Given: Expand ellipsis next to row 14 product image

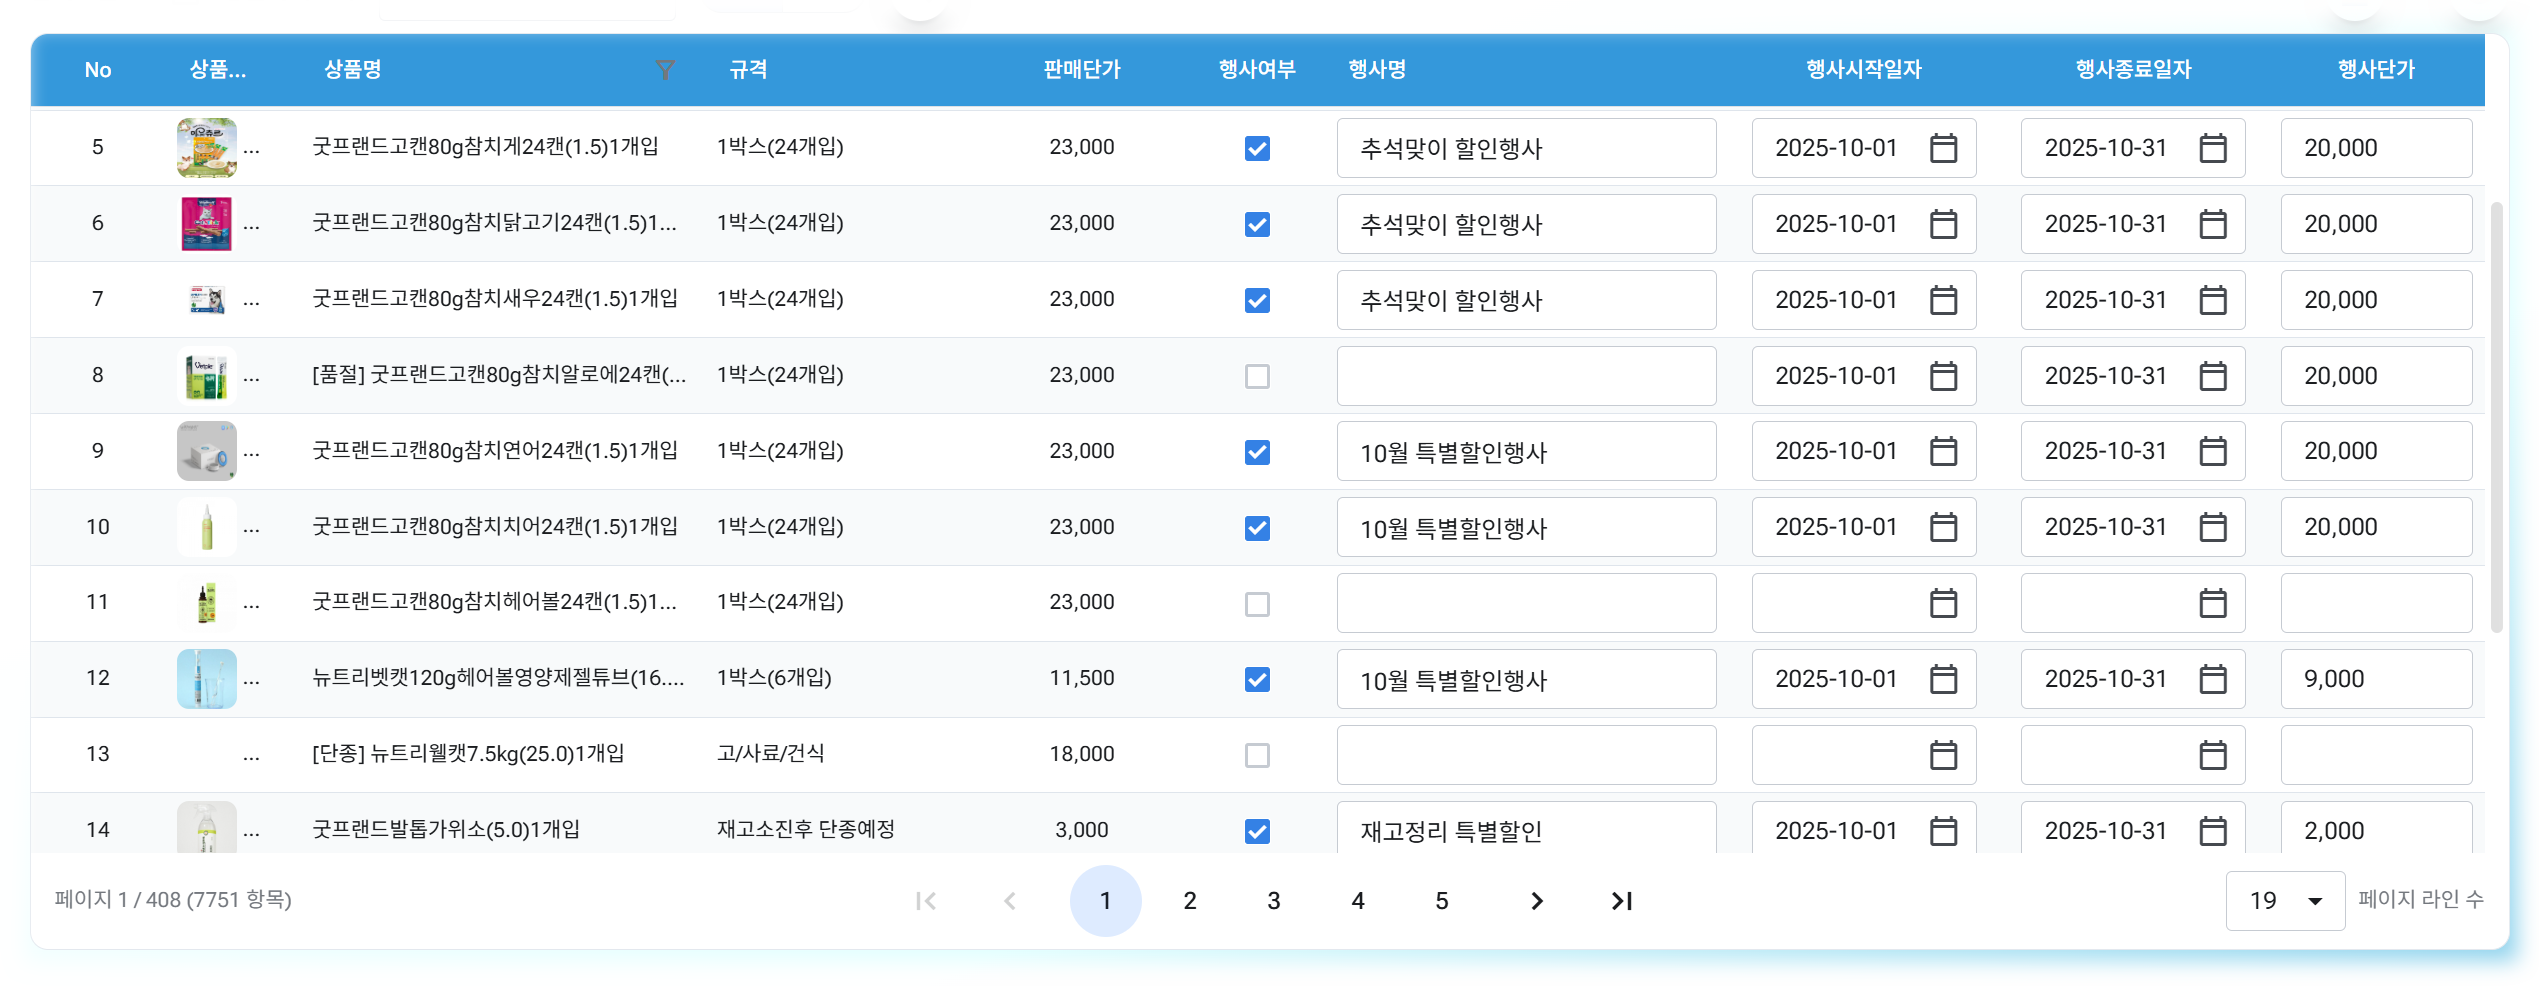Looking at the screenshot, I should pos(251,831).
